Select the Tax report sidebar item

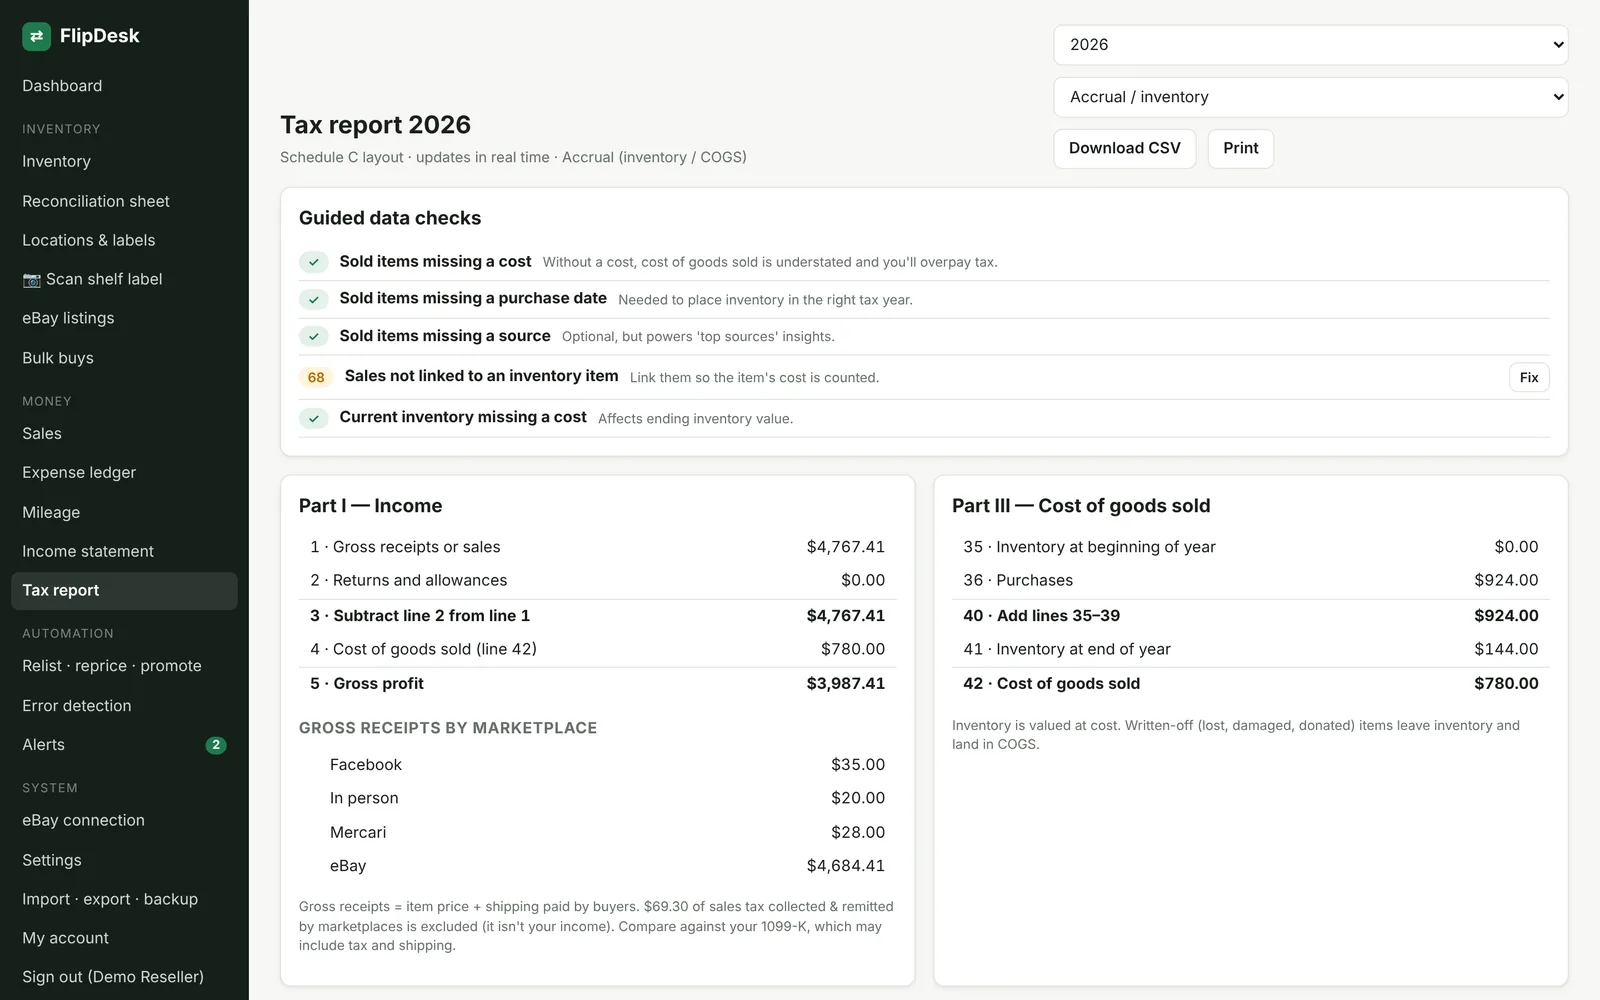(124, 590)
